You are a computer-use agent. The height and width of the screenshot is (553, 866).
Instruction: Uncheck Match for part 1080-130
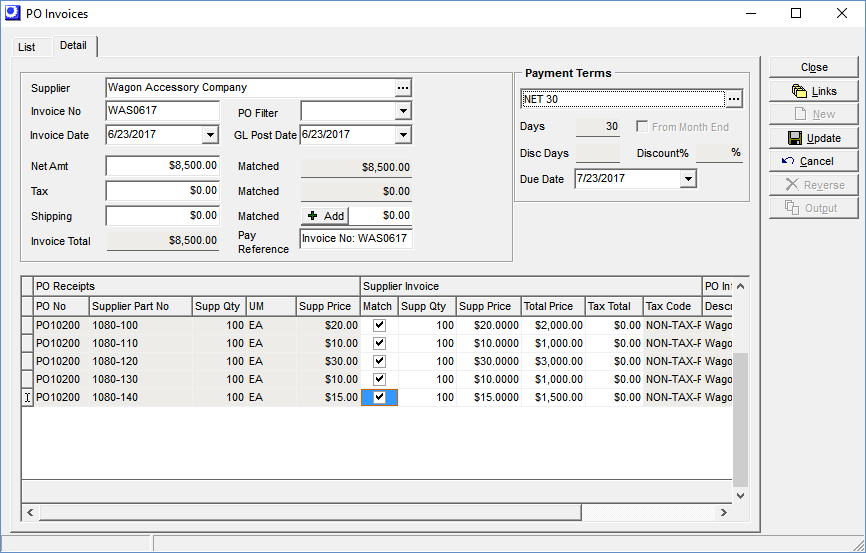[x=379, y=379]
